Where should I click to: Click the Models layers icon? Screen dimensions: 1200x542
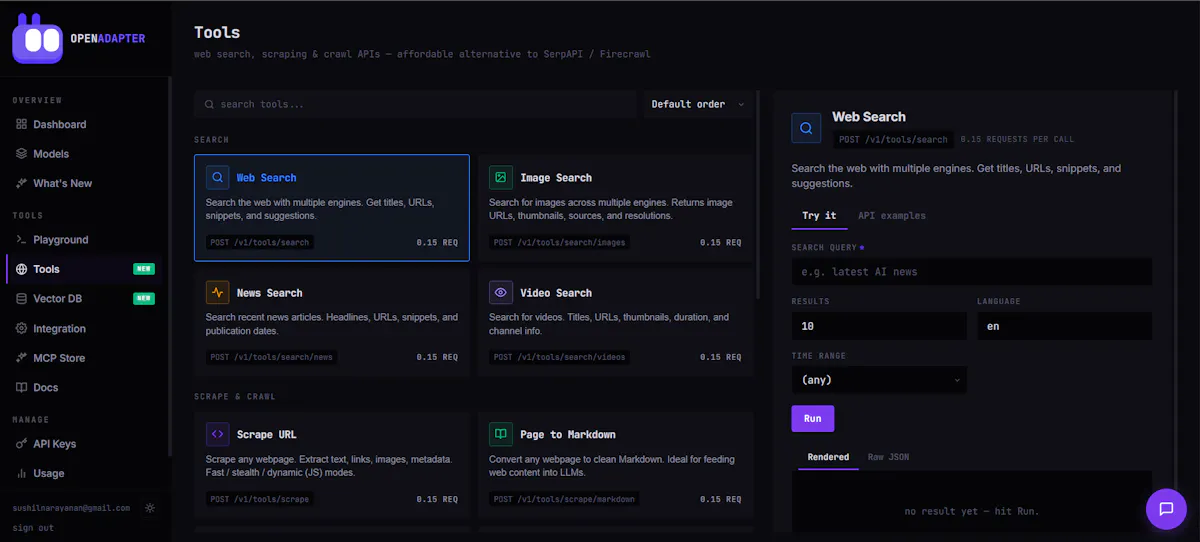point(22,154)
